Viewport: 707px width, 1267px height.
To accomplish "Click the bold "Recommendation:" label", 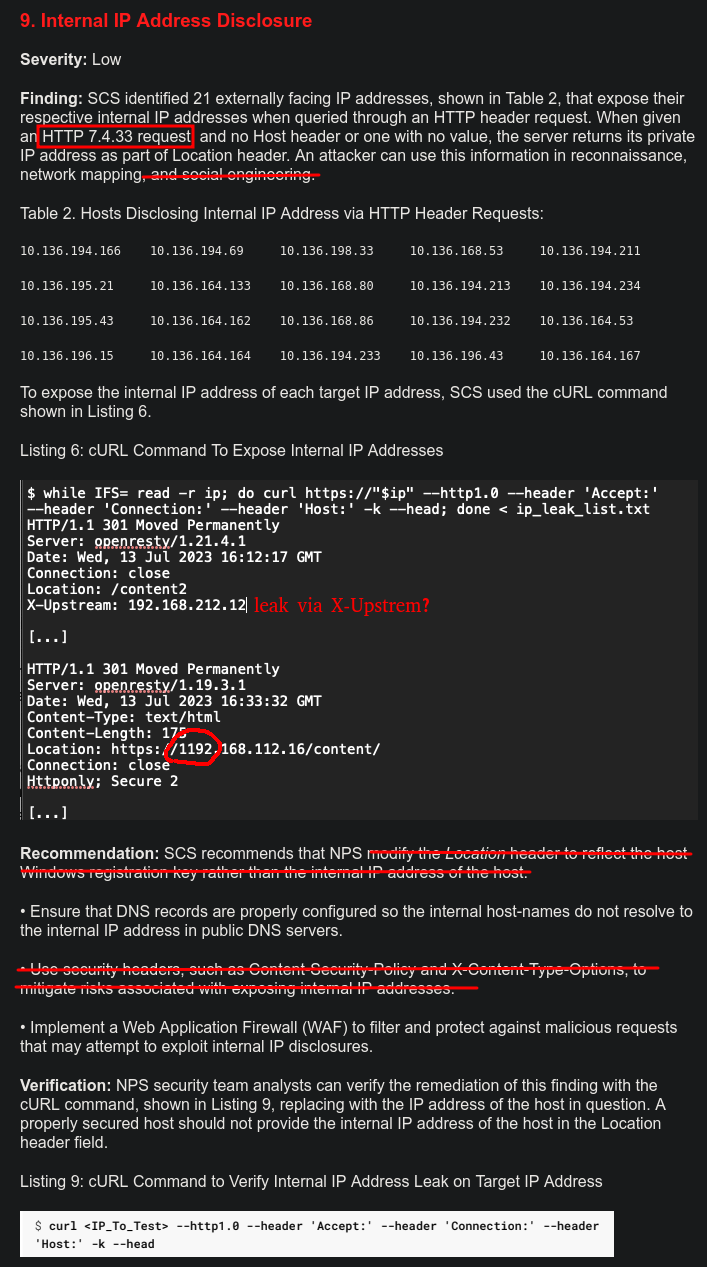I will (x=90, y=853).
